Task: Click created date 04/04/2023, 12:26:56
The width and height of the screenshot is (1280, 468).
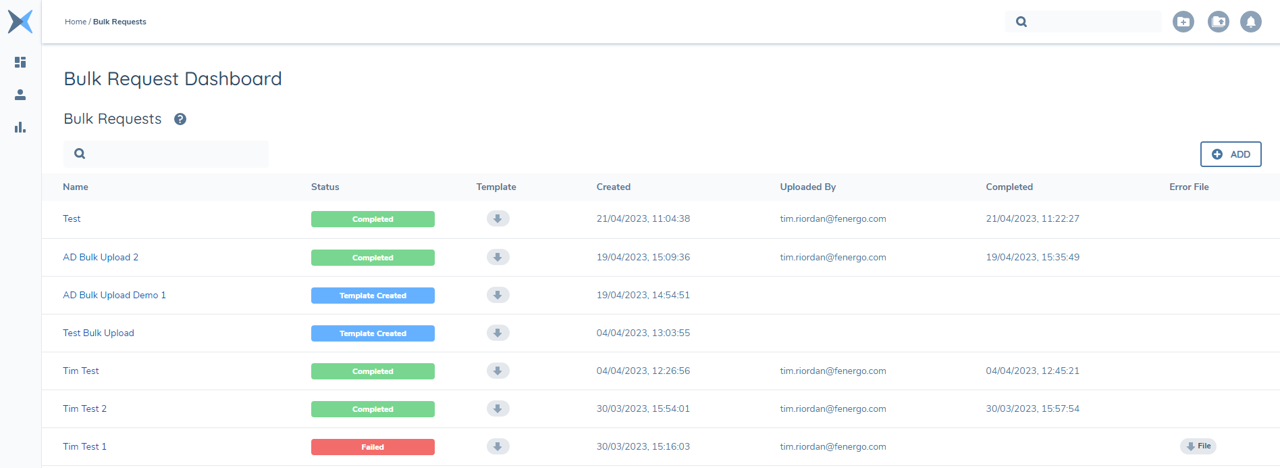Action: 643,371
